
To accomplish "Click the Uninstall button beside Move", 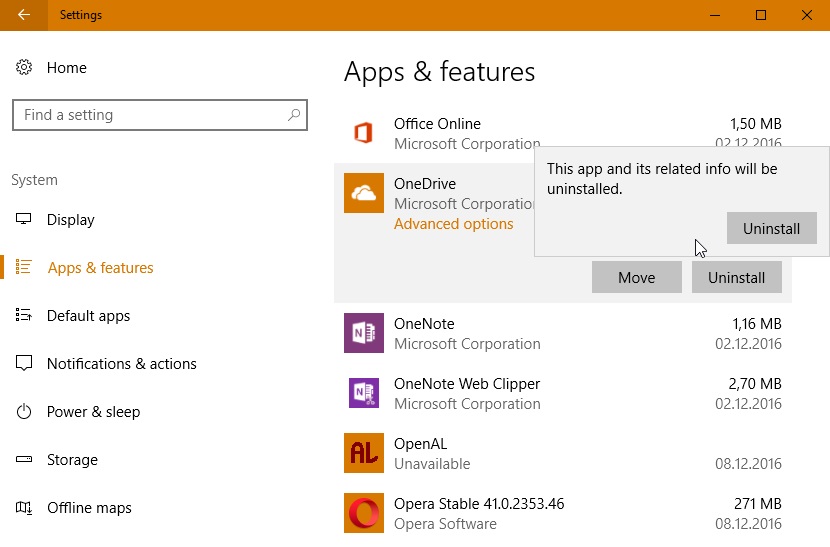I will coord(736,277).
